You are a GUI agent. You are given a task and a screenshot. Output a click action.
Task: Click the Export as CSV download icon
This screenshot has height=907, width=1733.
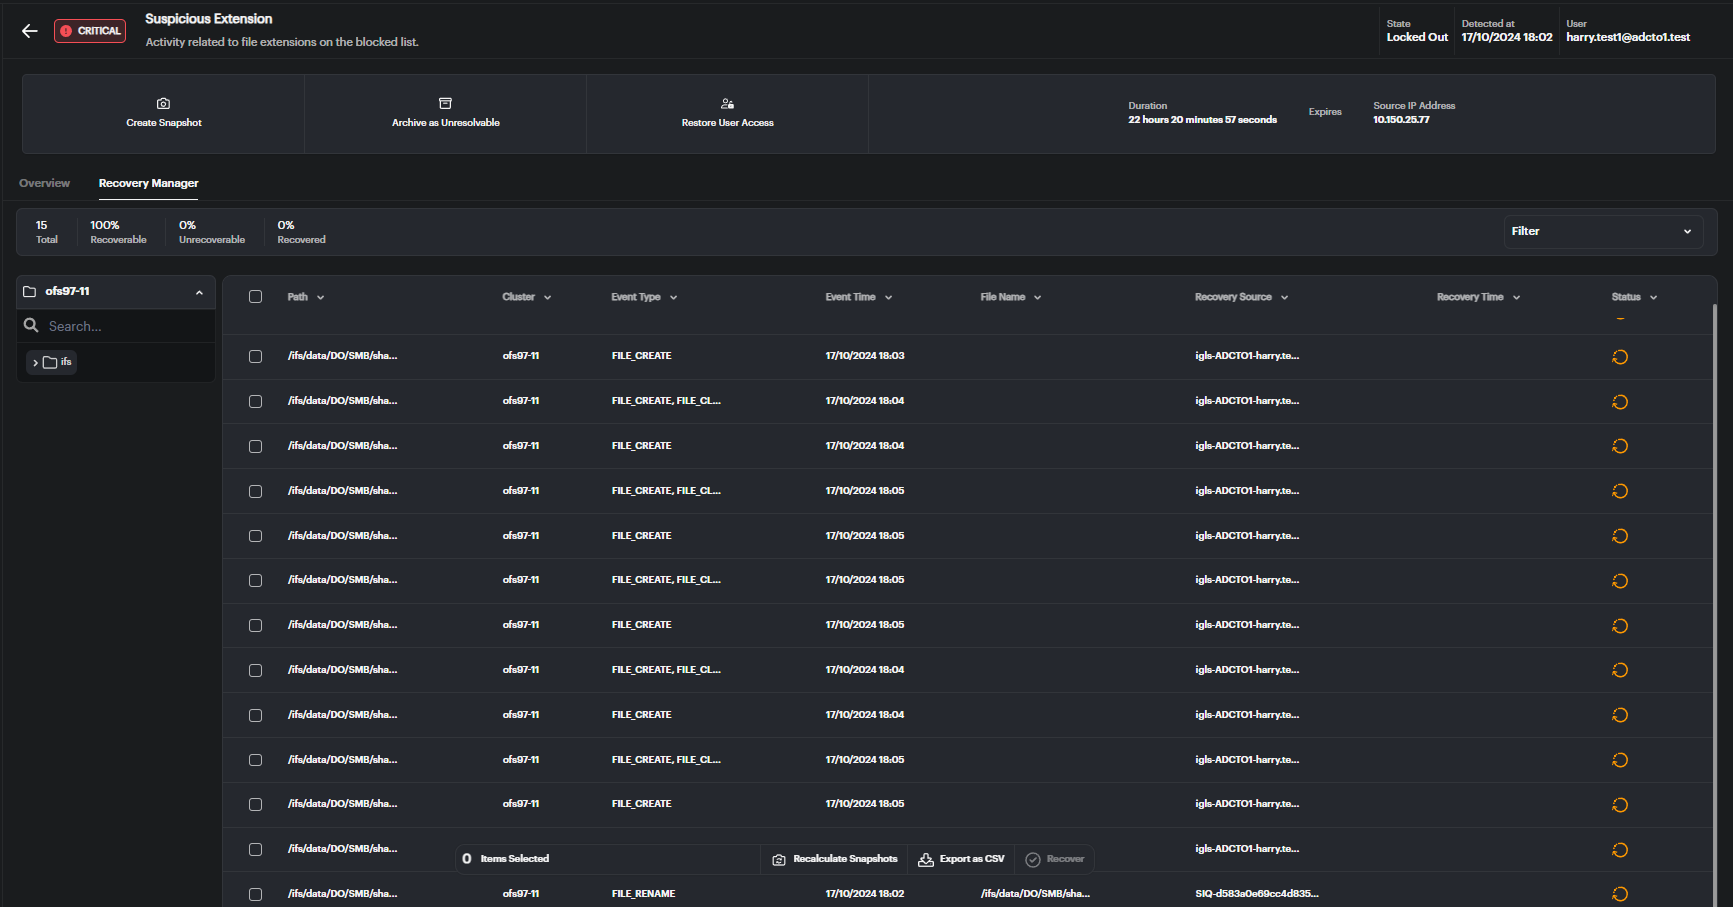926,859
